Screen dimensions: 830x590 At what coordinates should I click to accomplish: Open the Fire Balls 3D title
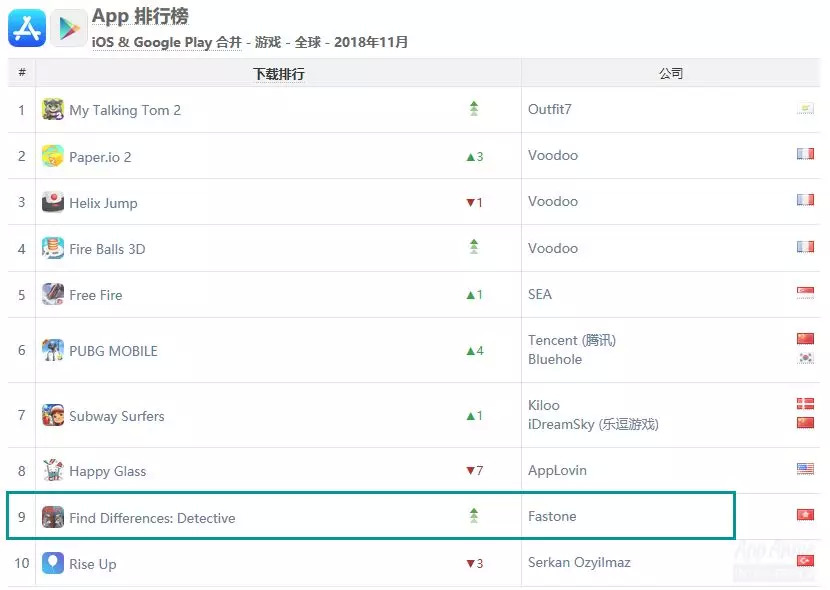107,249
